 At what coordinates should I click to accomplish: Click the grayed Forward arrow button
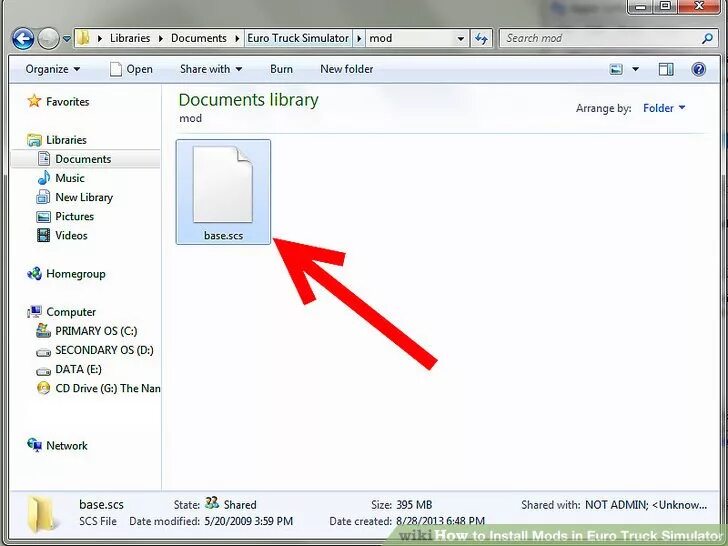pyautogui.click(x=48, y=39)
